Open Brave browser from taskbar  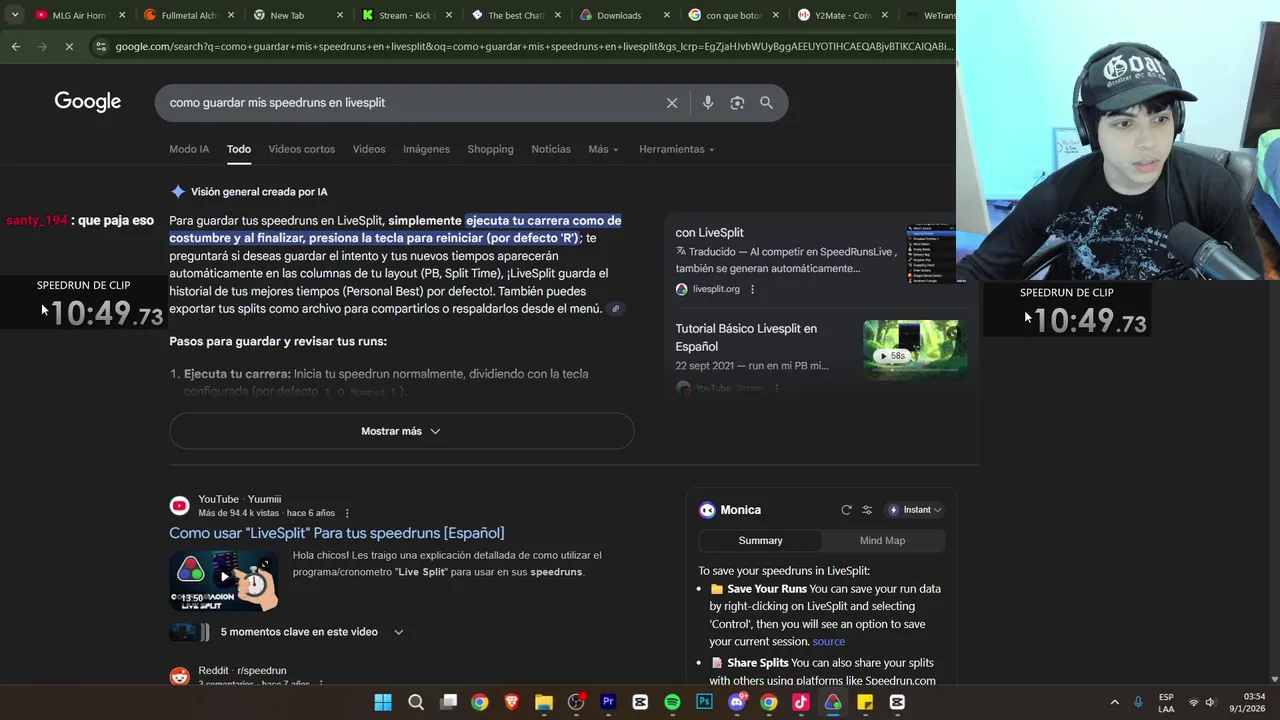coord(512,702)
